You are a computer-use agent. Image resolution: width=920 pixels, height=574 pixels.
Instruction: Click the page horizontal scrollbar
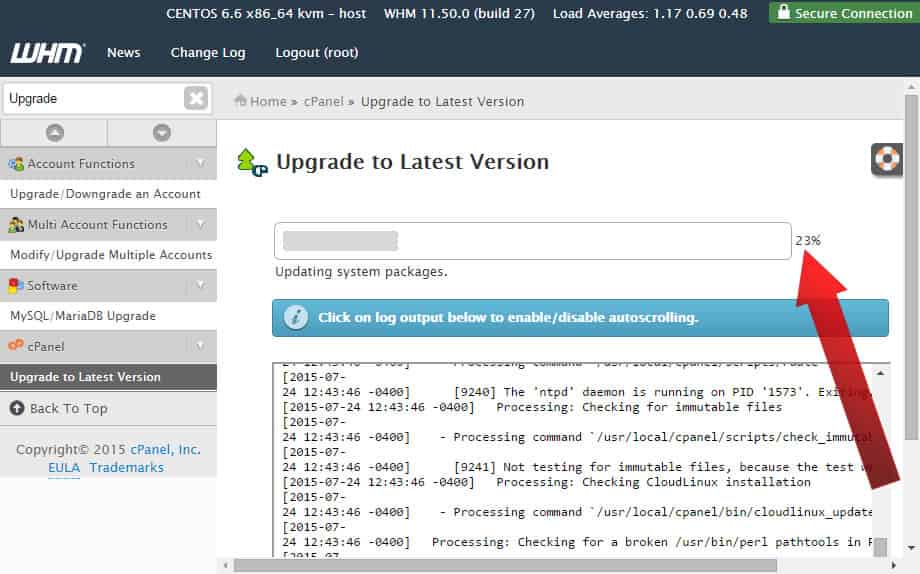click(505, 566)
